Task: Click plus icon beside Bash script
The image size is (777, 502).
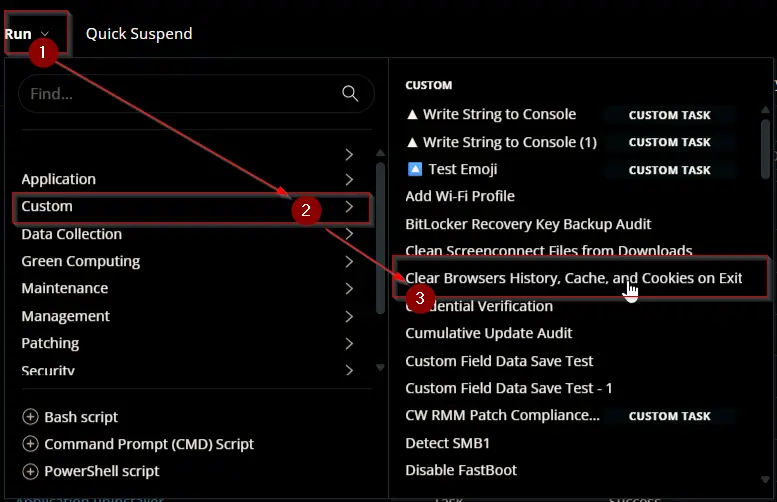Action: (30, 417)
